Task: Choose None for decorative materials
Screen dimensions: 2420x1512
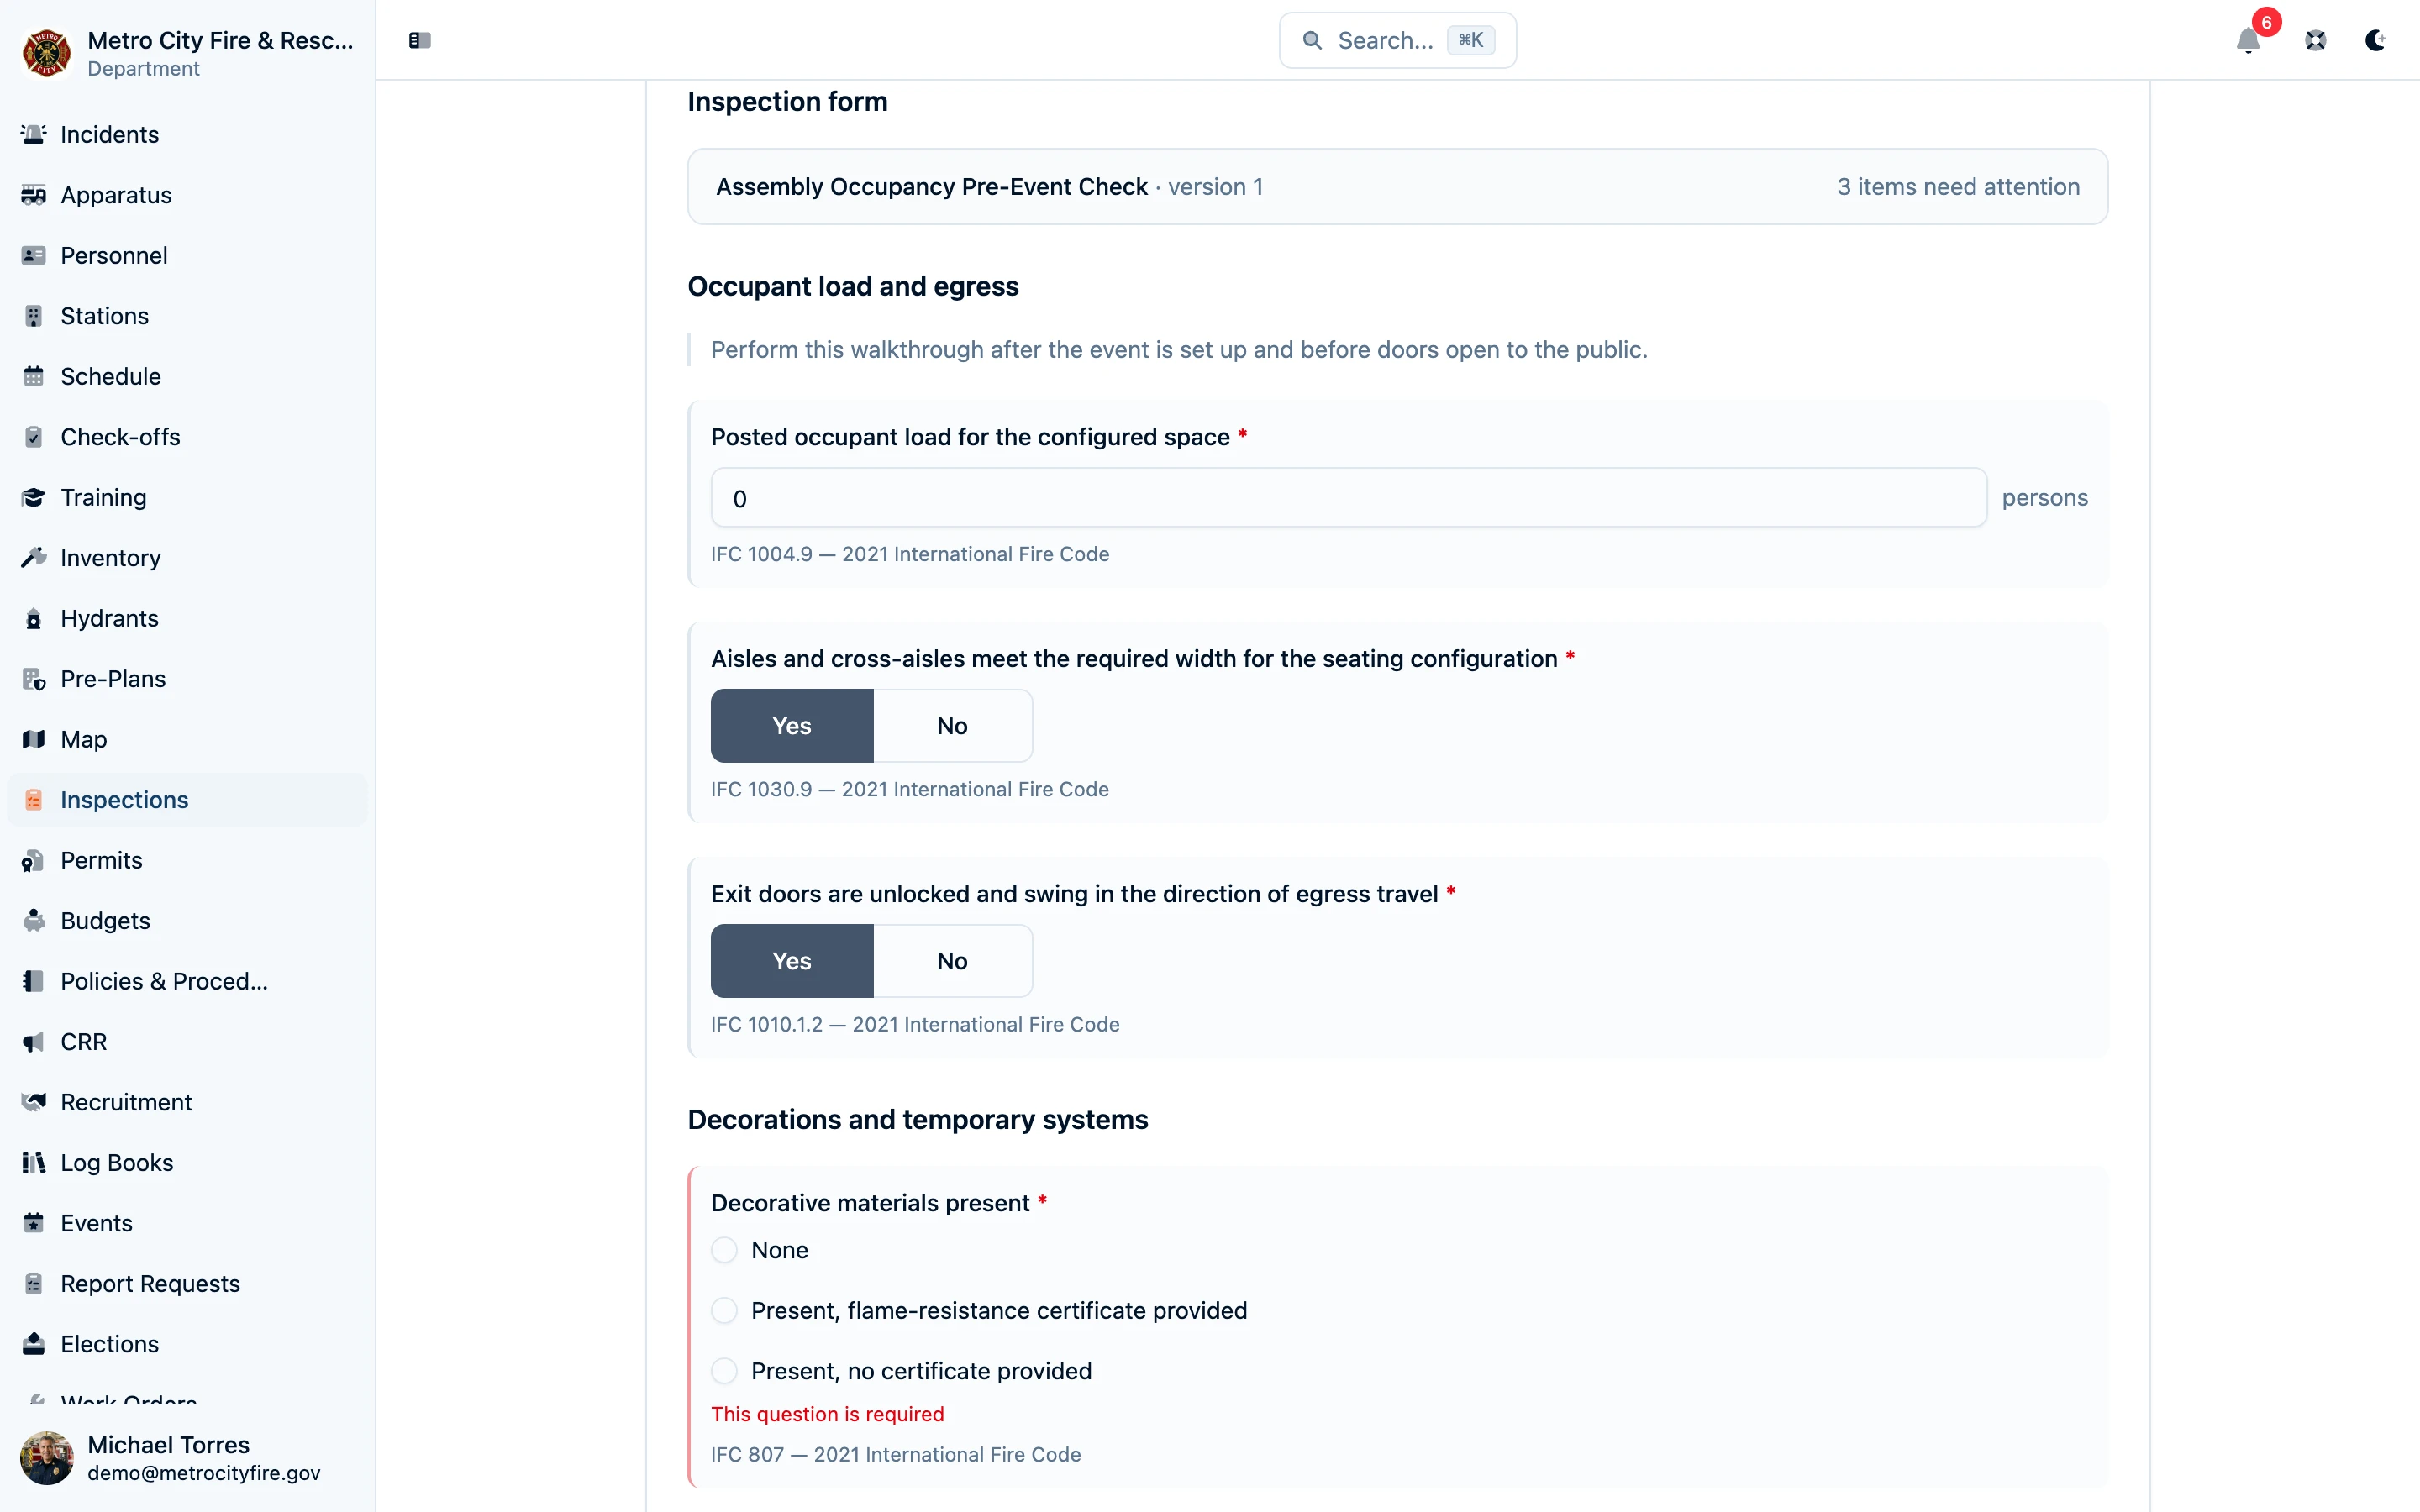Action: click(724, 1250)
